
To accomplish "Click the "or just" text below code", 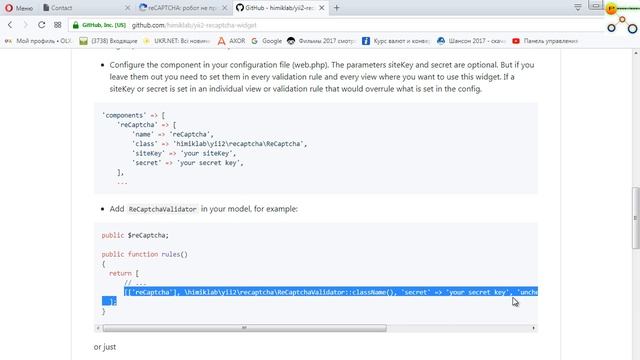I will click(x=105, y=347).
